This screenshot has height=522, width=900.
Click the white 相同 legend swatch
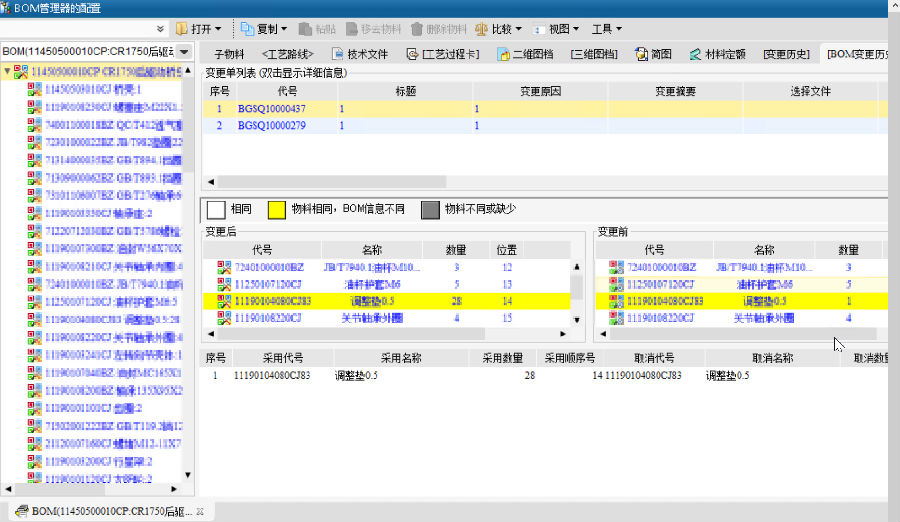click(216, 210)
